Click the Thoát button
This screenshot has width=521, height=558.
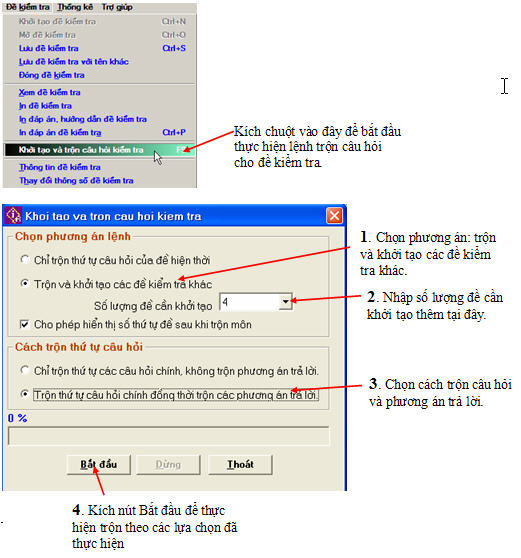(241, 464)
